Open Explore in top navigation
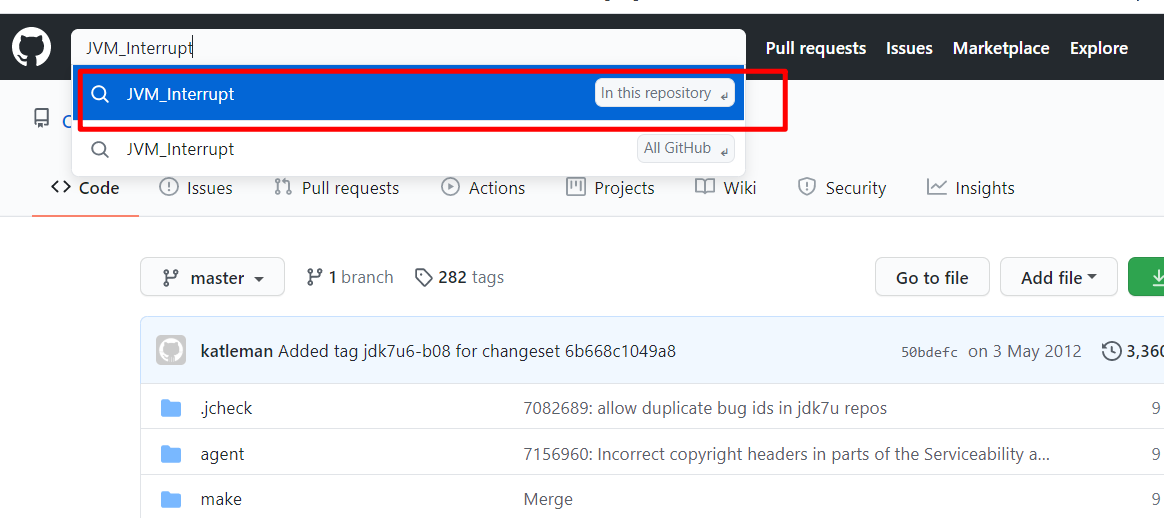The image size is (1164, 518). tap(1099, 48)
